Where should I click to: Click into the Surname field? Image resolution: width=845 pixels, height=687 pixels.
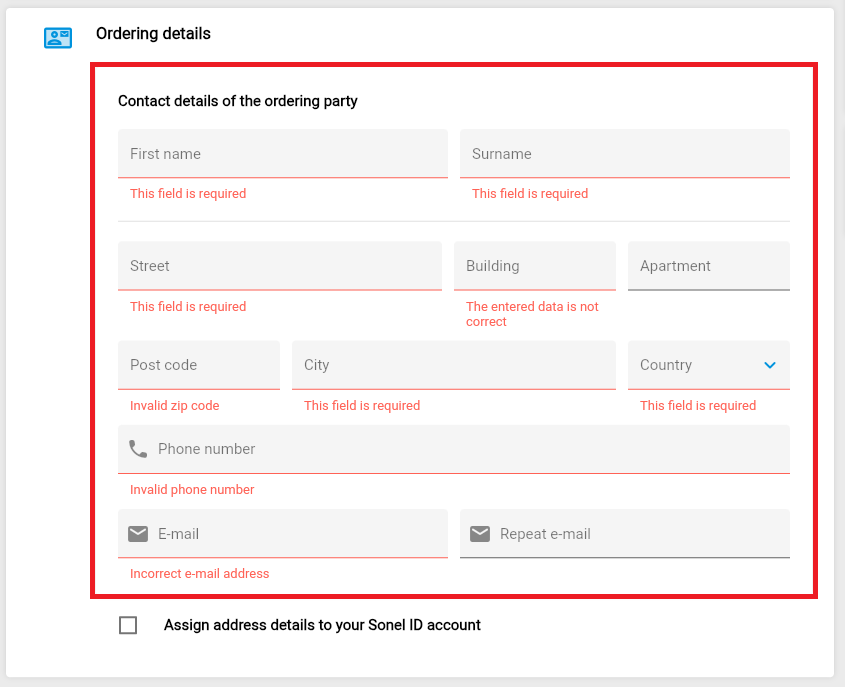624,154
